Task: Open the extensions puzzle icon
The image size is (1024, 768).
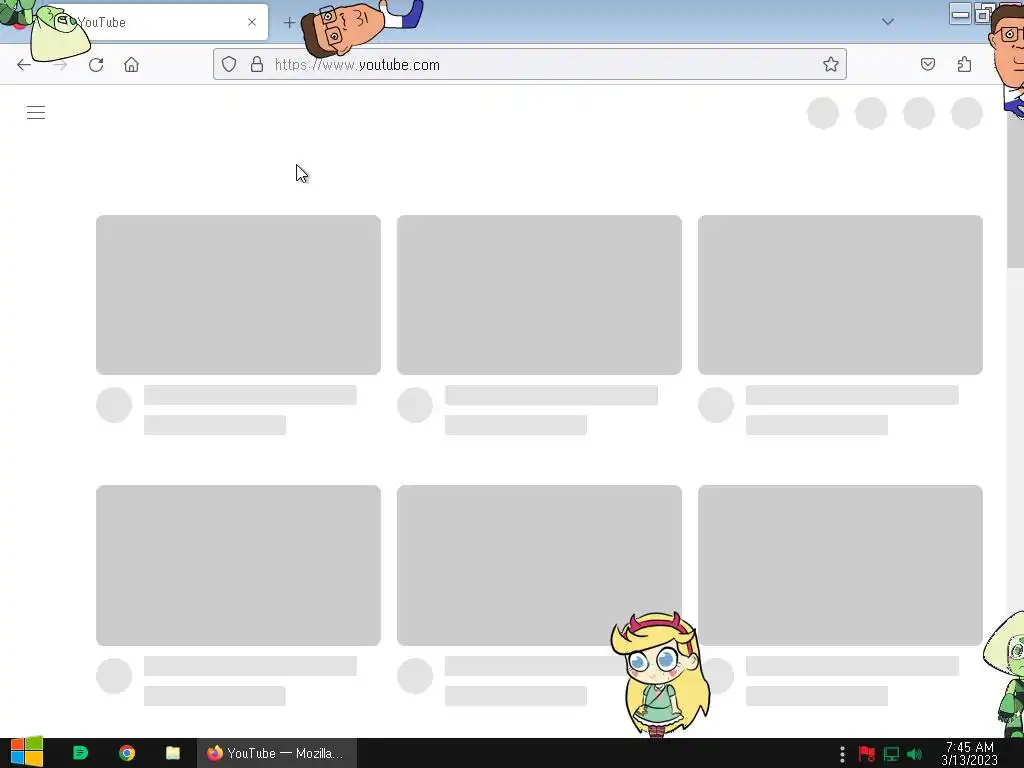Action: 964,64
